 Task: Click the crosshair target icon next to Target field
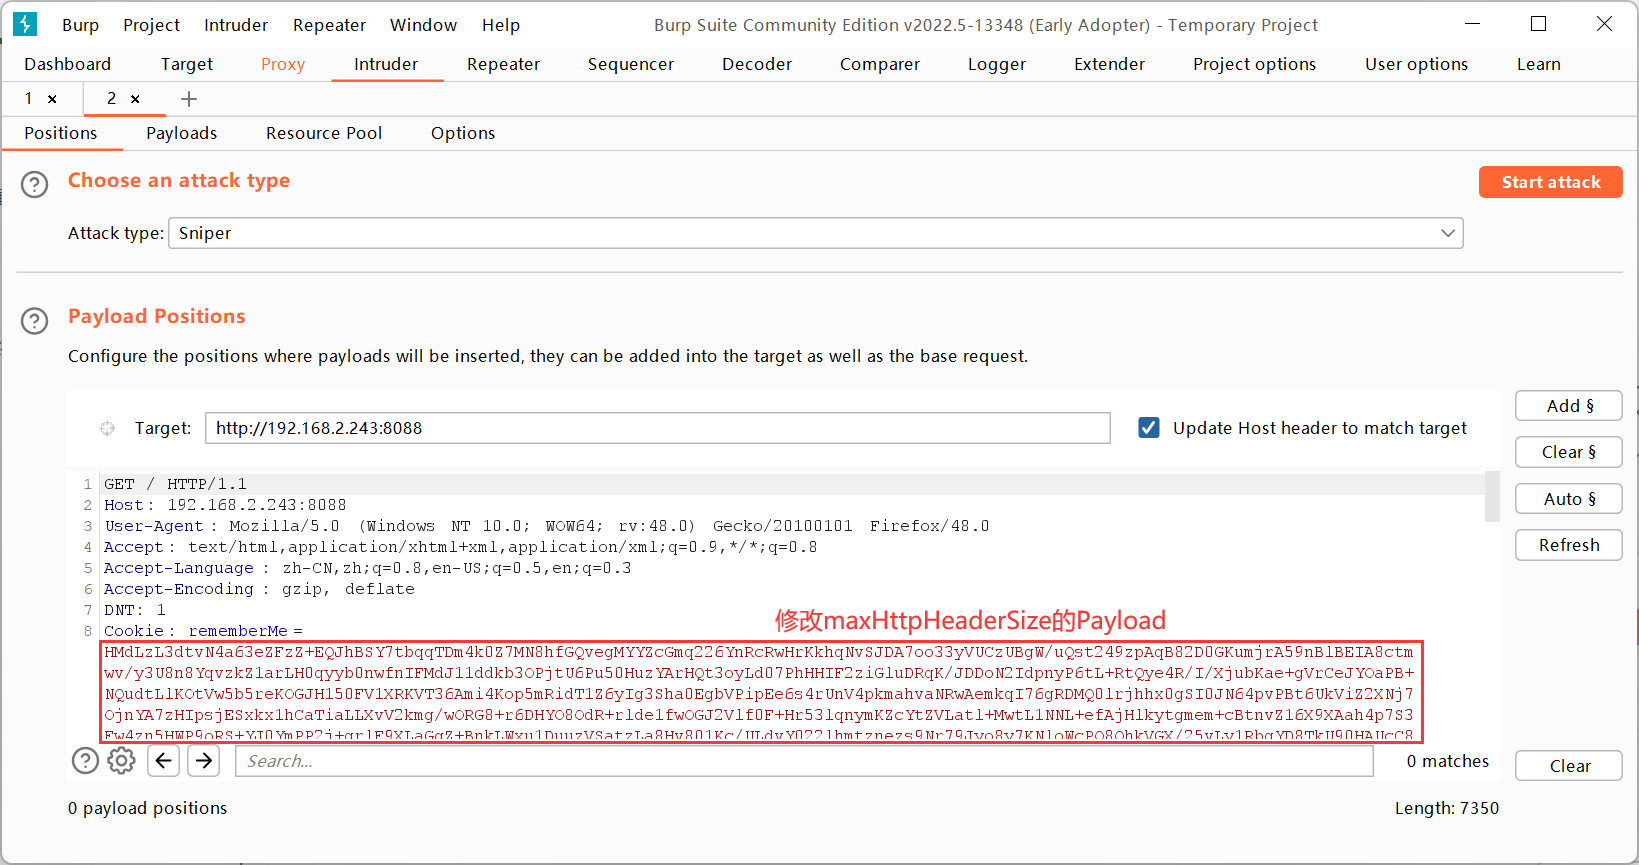pyautogui.click(x=107, y=428)
